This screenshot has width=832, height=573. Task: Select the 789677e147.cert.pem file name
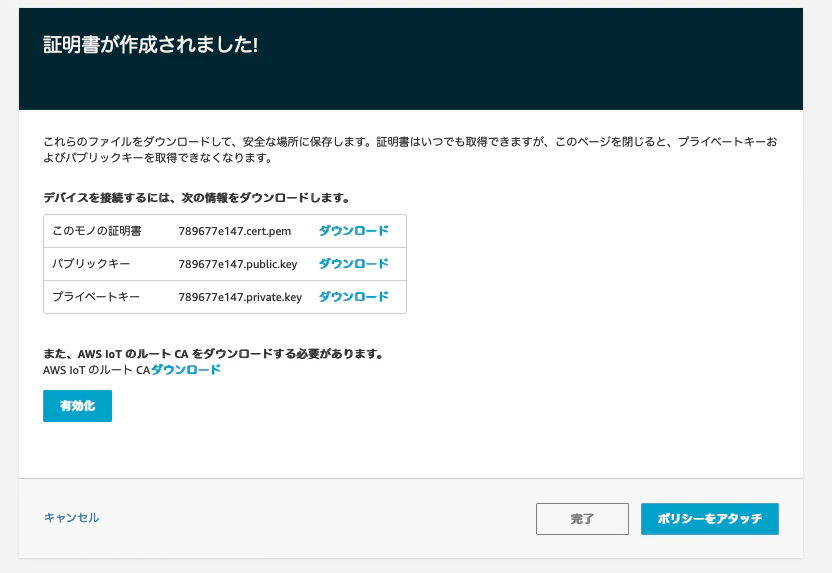235,231
